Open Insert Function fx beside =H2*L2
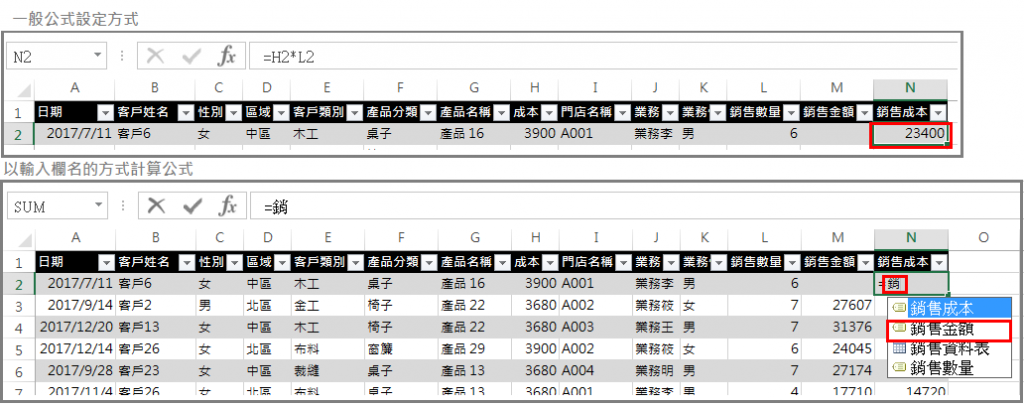This screenshot has height=405, width=1024. pos(226,56)
